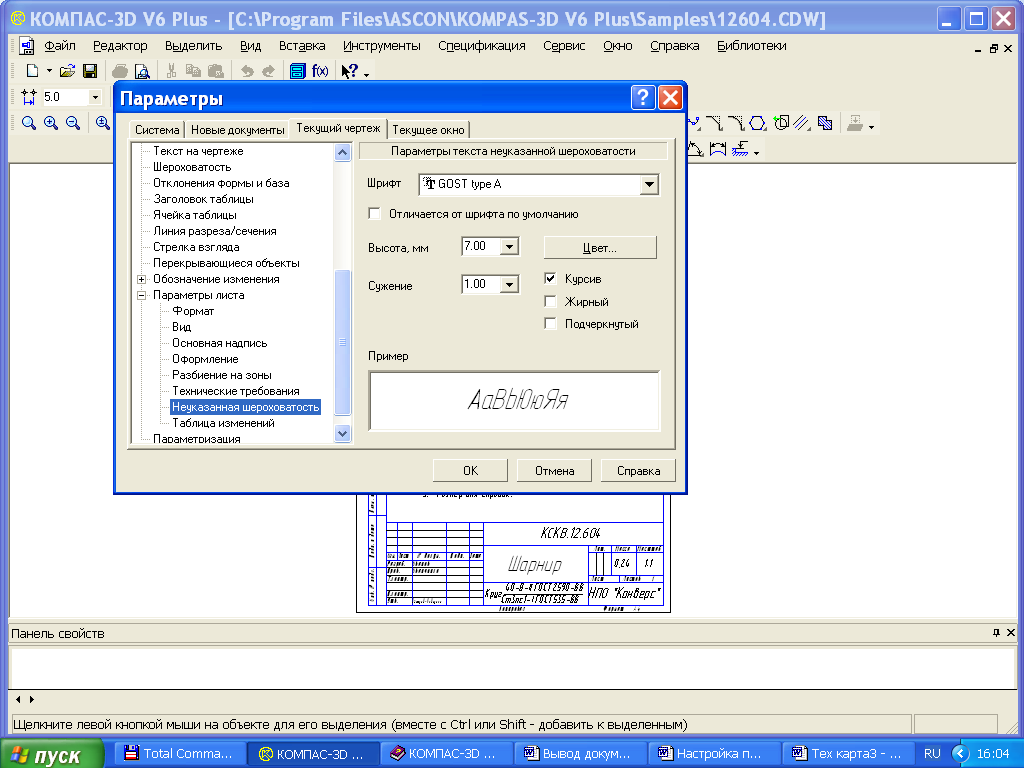The height and width of the screenshot is (768, 1024).
Task: Click the tree list scroll-down arrow
Action: (342, 433)
